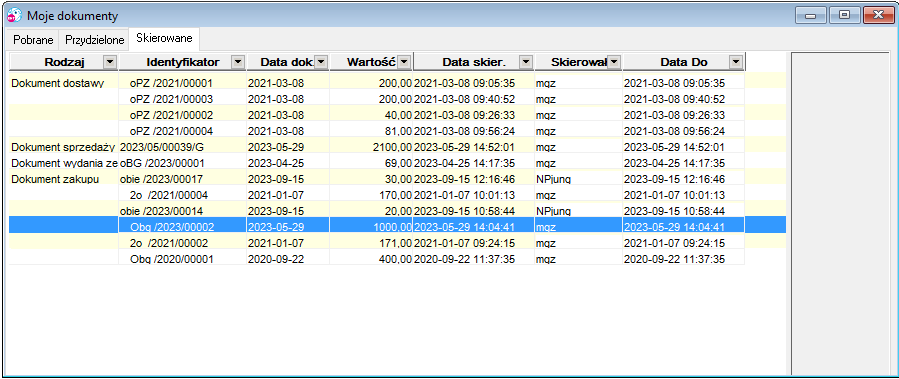Screen dimensions: 899x379
Task: Click the highlighted Obg /2023/00002 row
Action: click(x=397, y=226)
